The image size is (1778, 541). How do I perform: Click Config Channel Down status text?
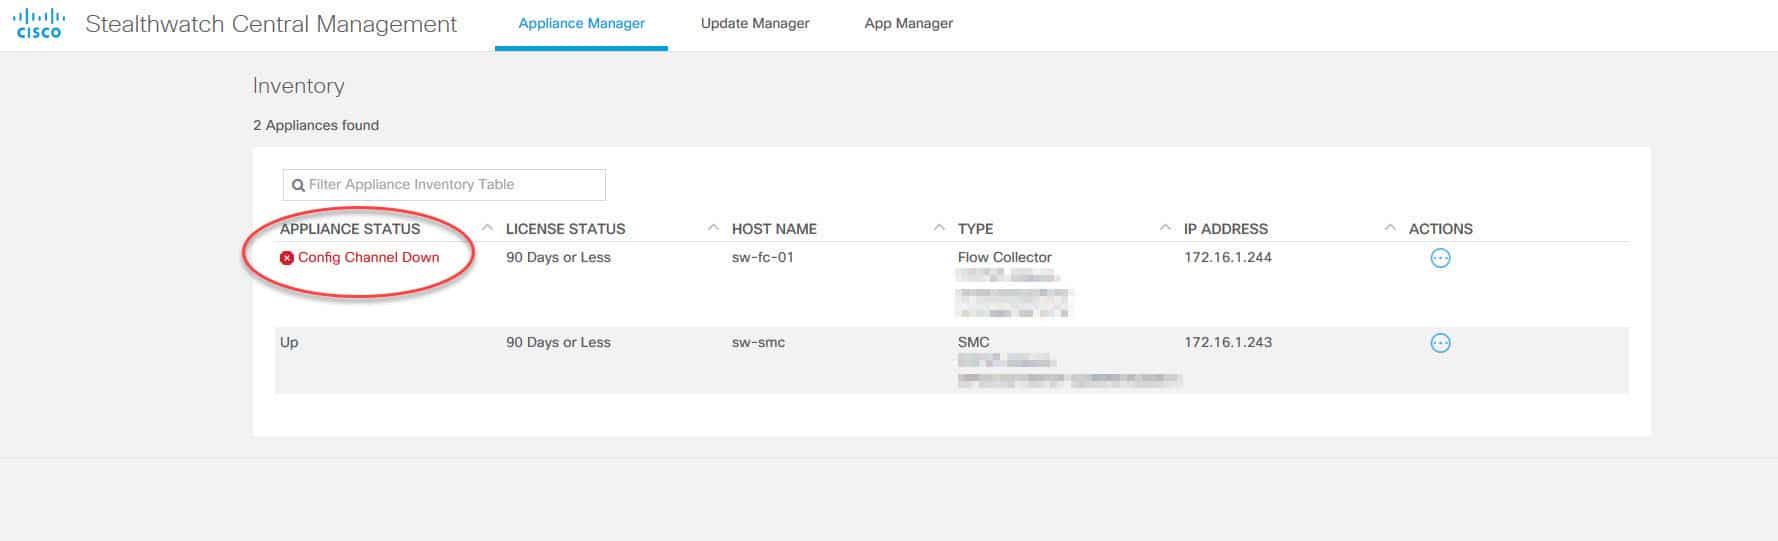(369, 257)
